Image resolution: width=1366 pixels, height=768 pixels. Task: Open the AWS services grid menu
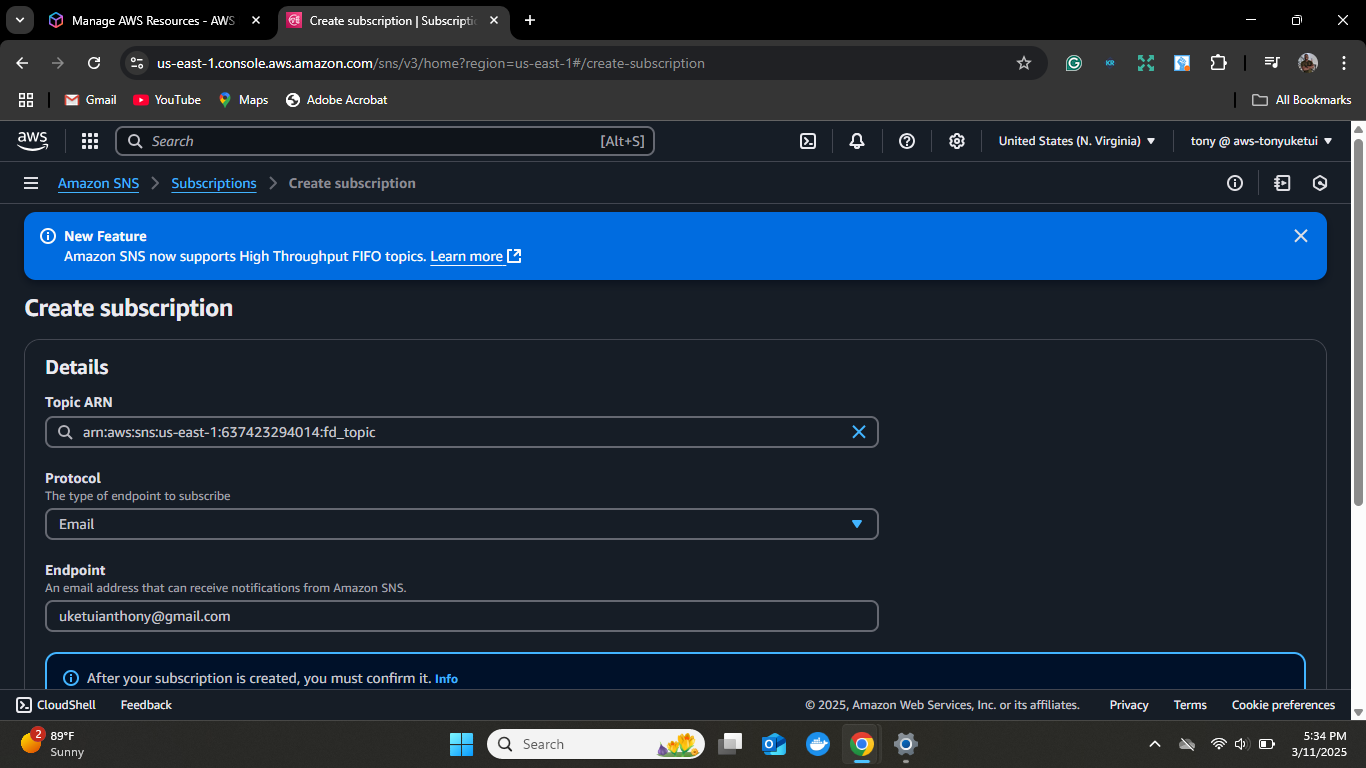(90, 141)
